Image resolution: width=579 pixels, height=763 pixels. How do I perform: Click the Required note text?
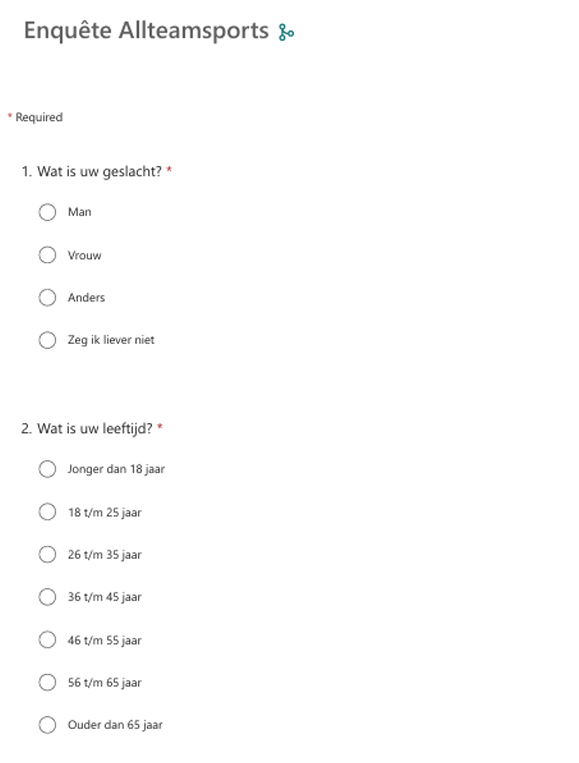coord(39,117)
